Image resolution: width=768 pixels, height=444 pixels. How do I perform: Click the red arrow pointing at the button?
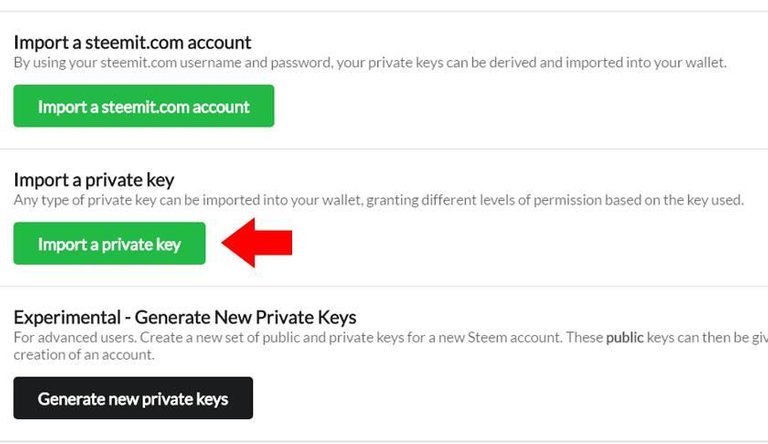pos(257,243)
